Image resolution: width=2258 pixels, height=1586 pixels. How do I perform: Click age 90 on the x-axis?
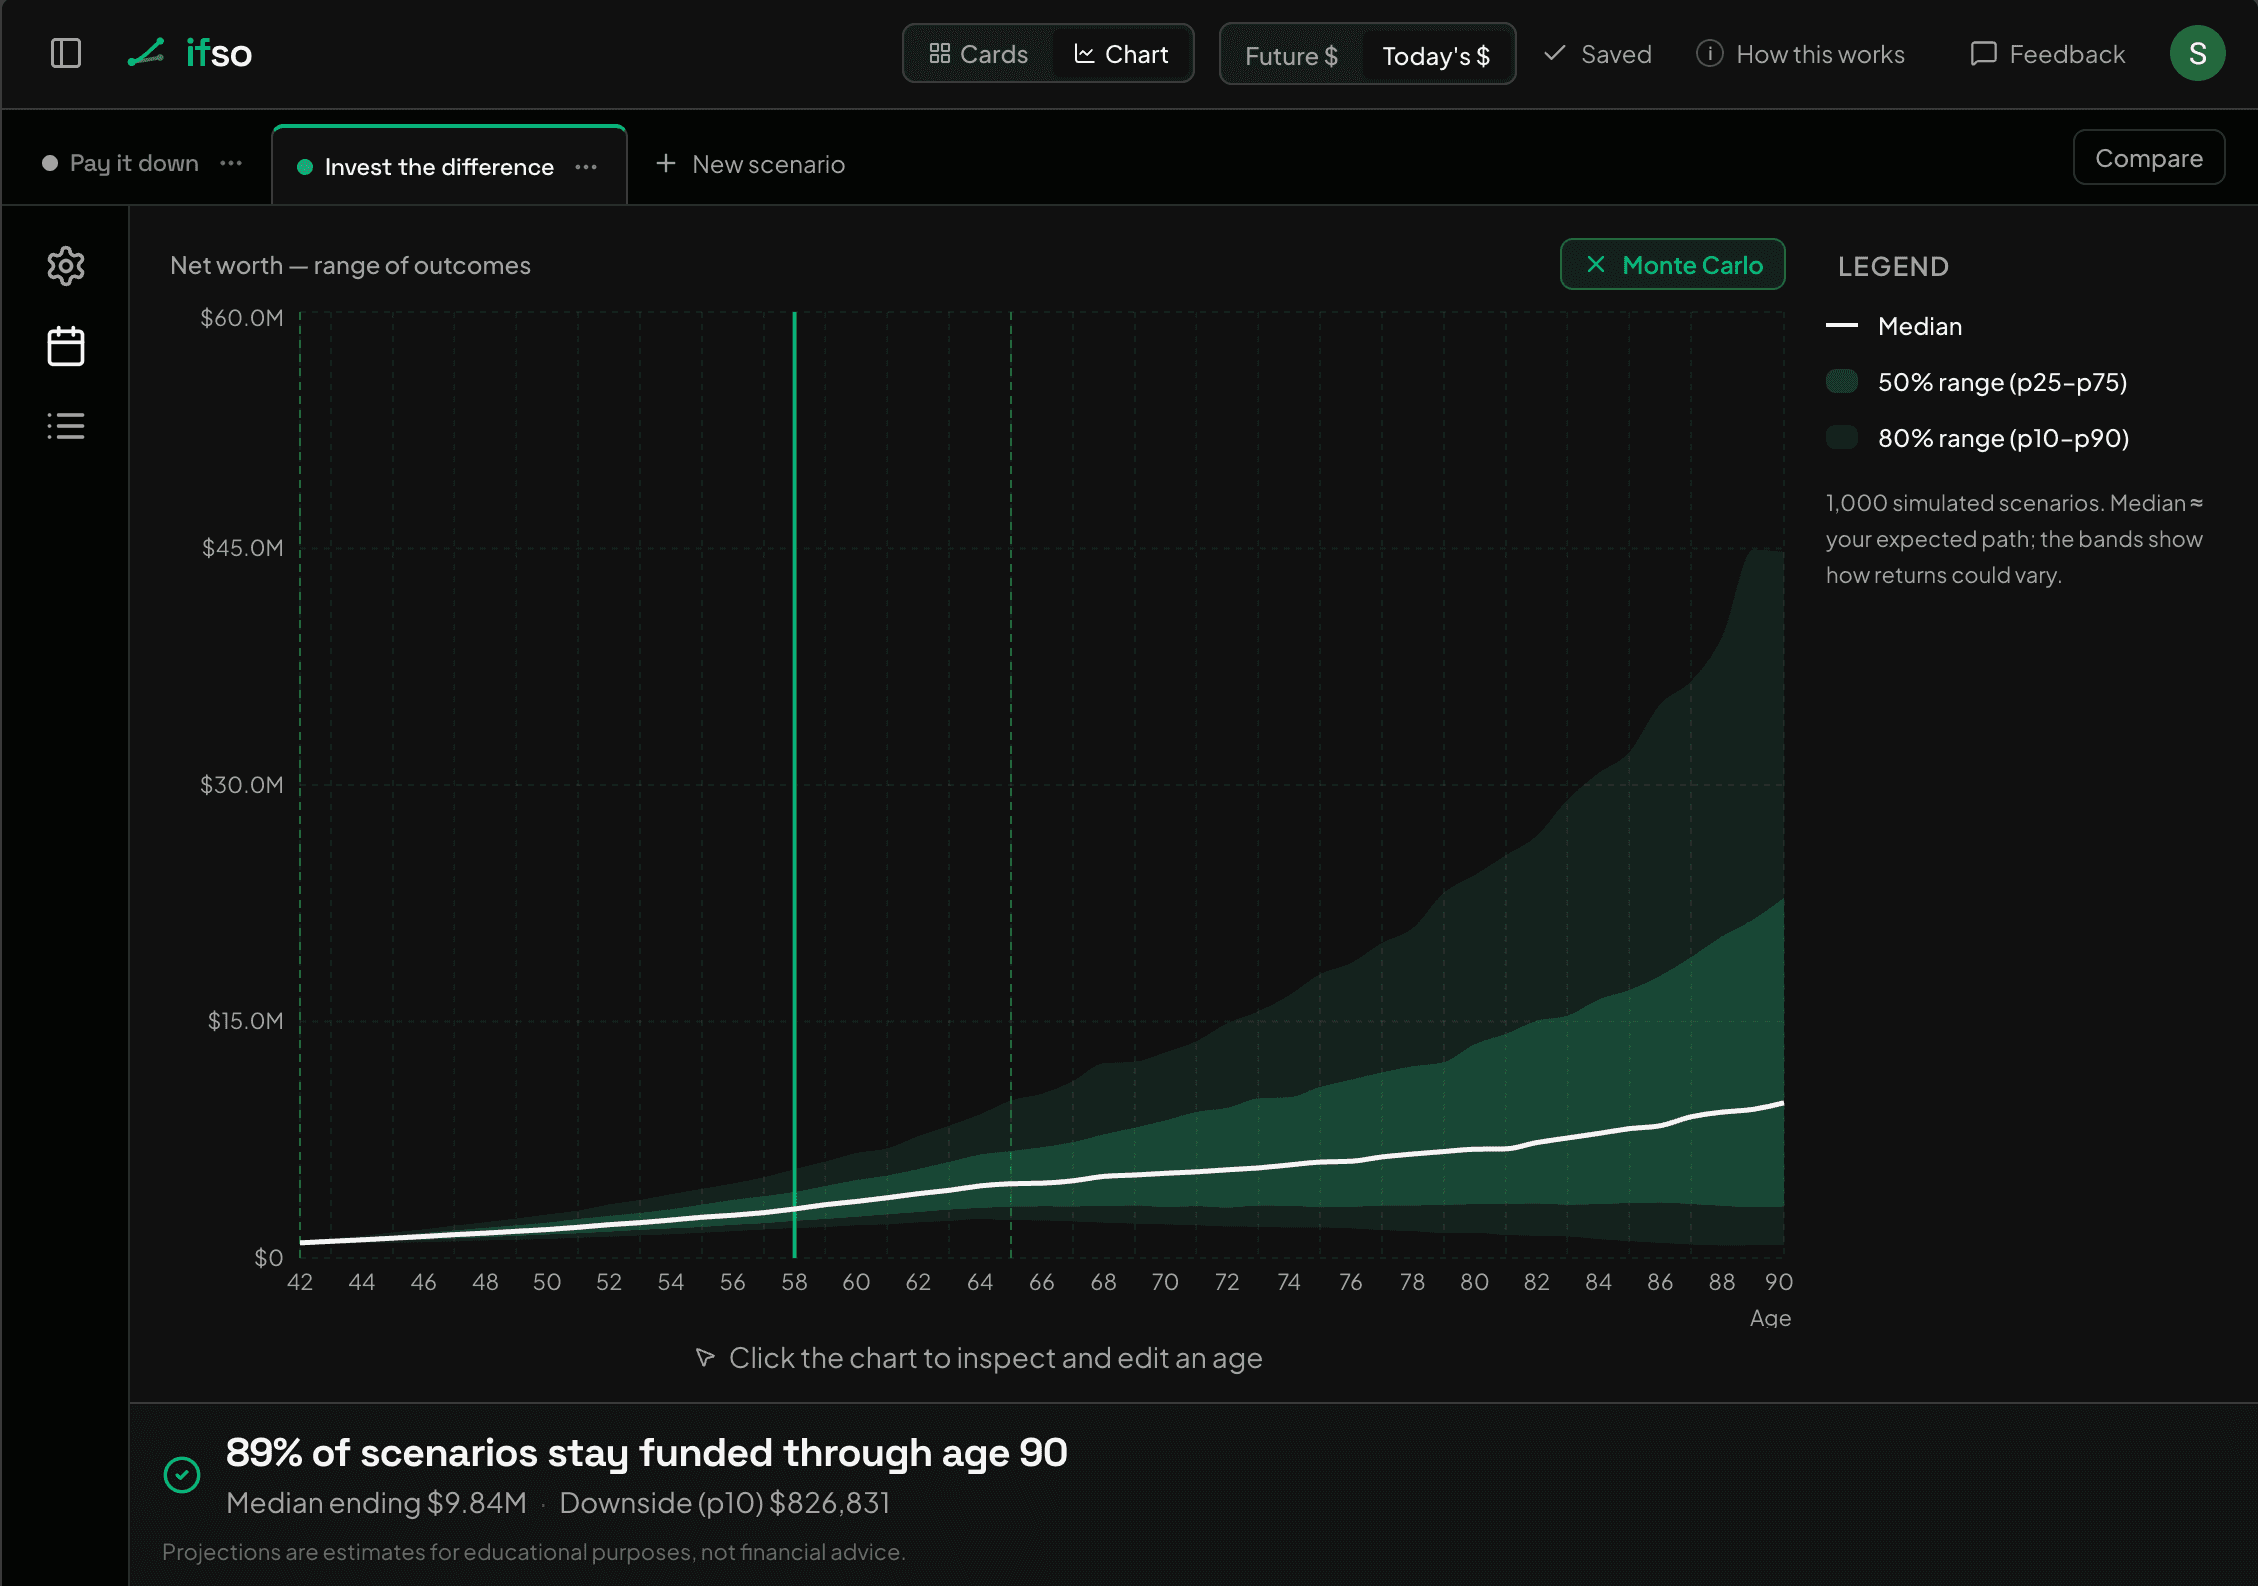tap(1778, 1282)
